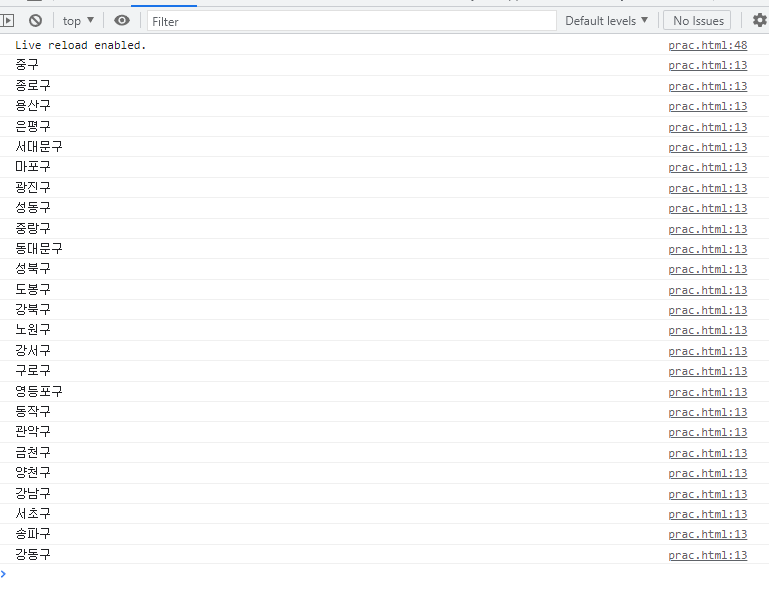Open prac.html:13 link beside 광진구
The width and height of the screenshot is (769, 598).
click(708, 188)
